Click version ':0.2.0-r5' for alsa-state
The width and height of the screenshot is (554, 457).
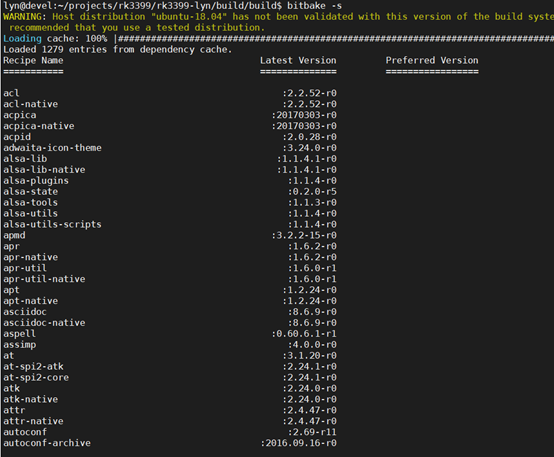pos(312,192)
